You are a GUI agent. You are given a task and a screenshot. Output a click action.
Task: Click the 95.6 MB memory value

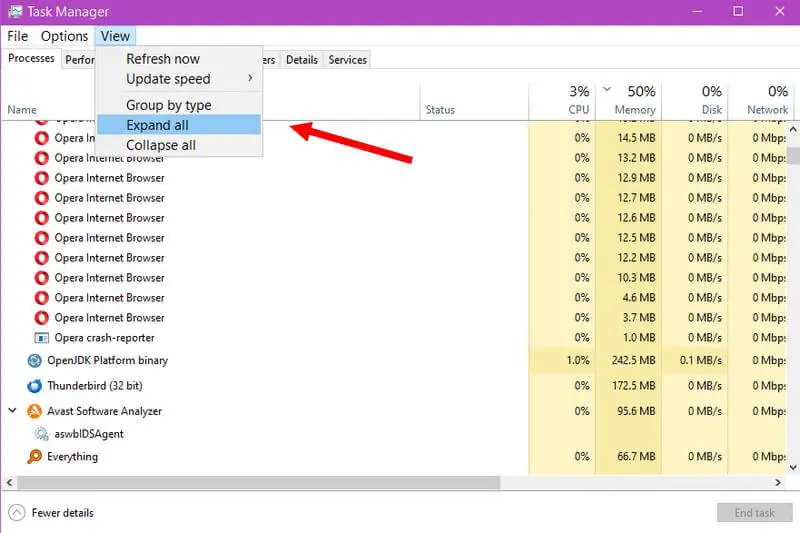pos(636,411)
